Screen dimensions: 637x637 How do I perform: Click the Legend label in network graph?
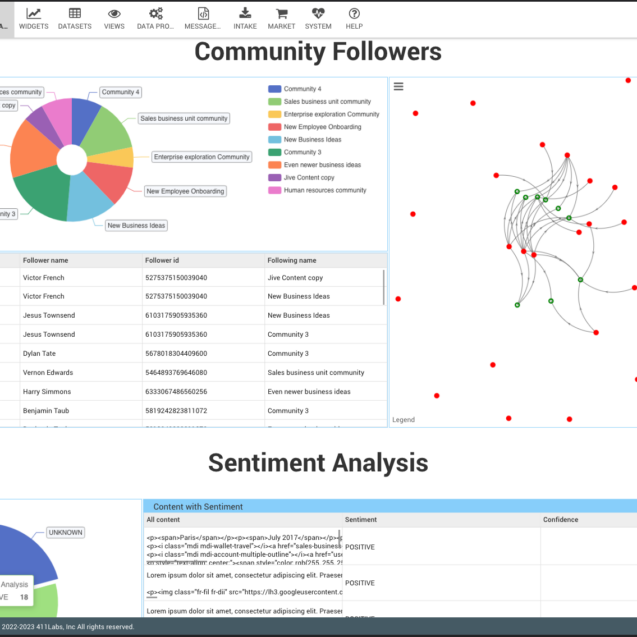[403, 420]
